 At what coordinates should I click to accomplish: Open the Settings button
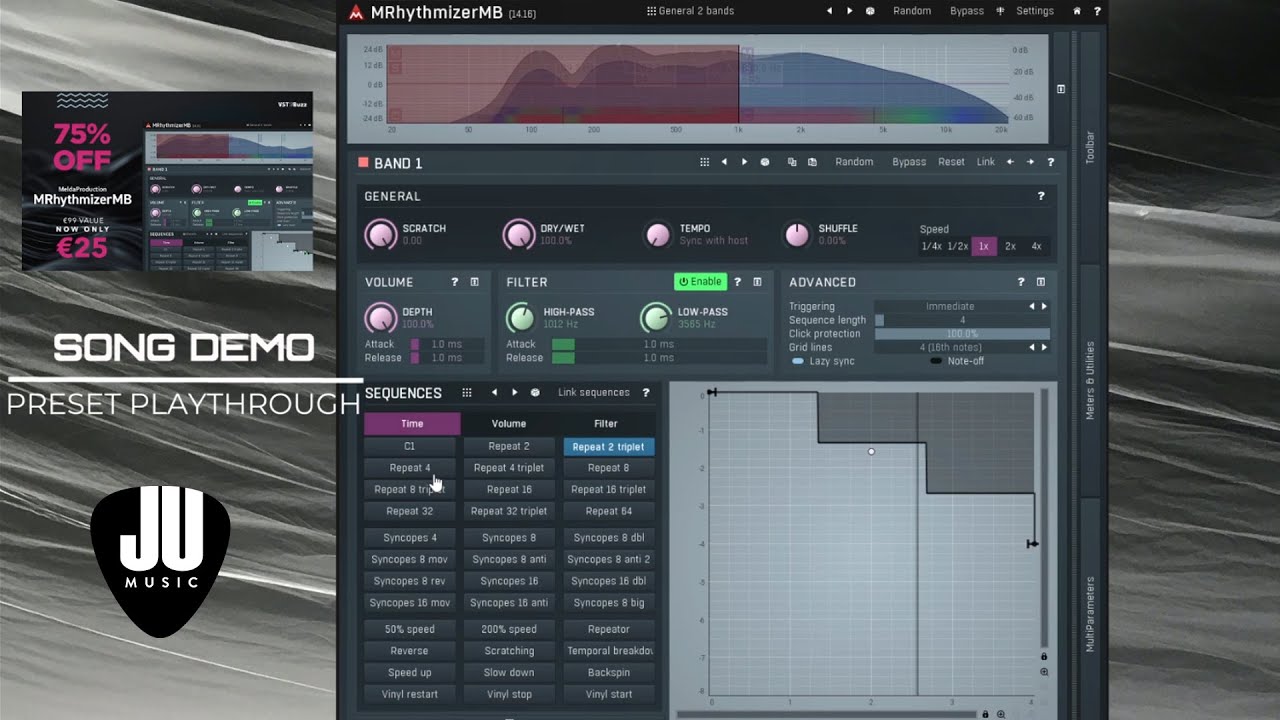[1035, 11]
